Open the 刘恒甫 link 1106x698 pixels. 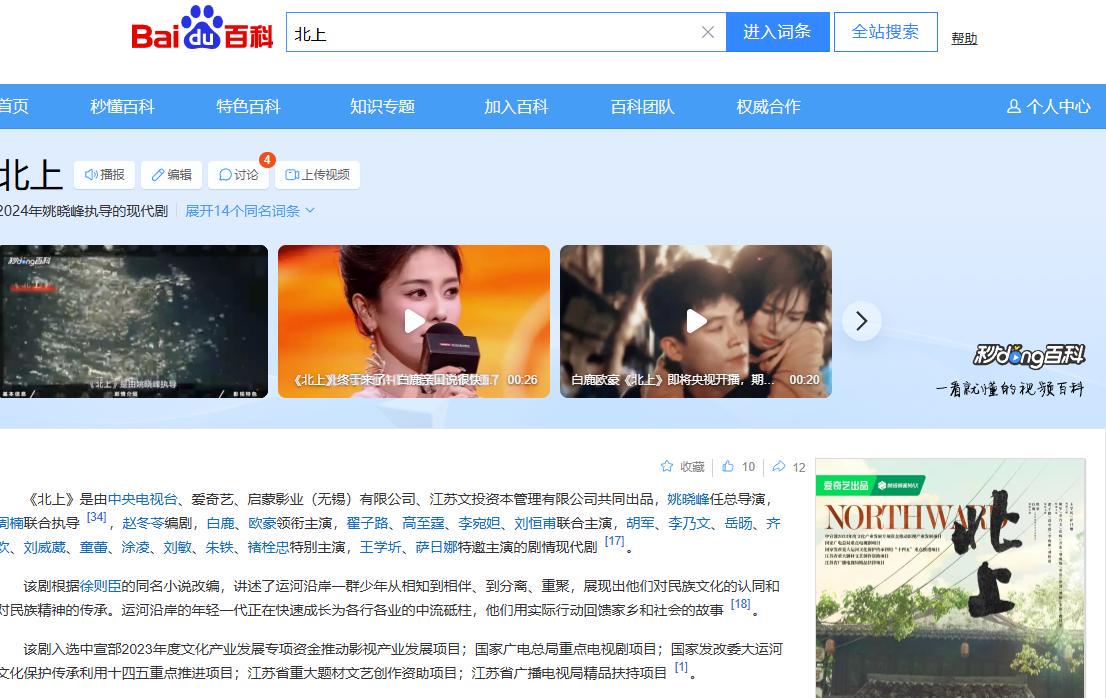point(535,523)
